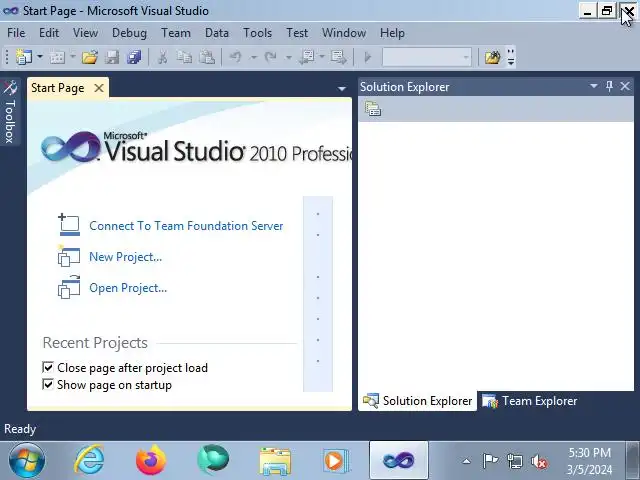The width and height of the screenshot is (640, 480).
Task: Open the Debug menu
Action: pyautogui.click(x=129, y=33)
